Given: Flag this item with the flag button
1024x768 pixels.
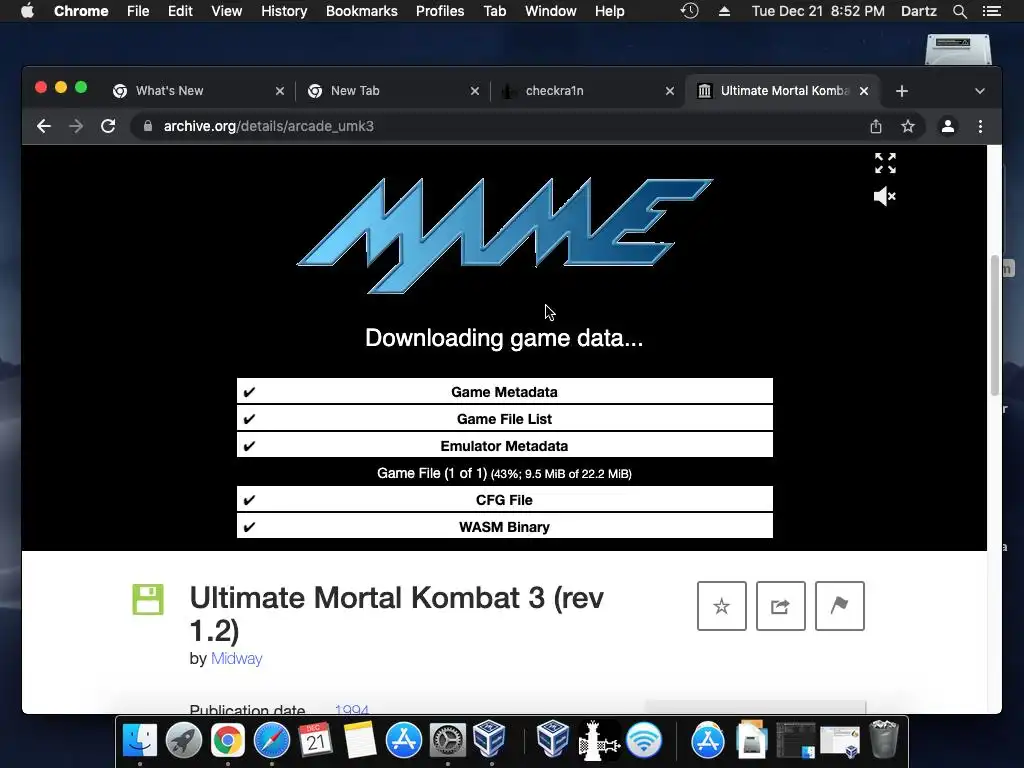Looking at the screenshot, I should coord(840,606).
